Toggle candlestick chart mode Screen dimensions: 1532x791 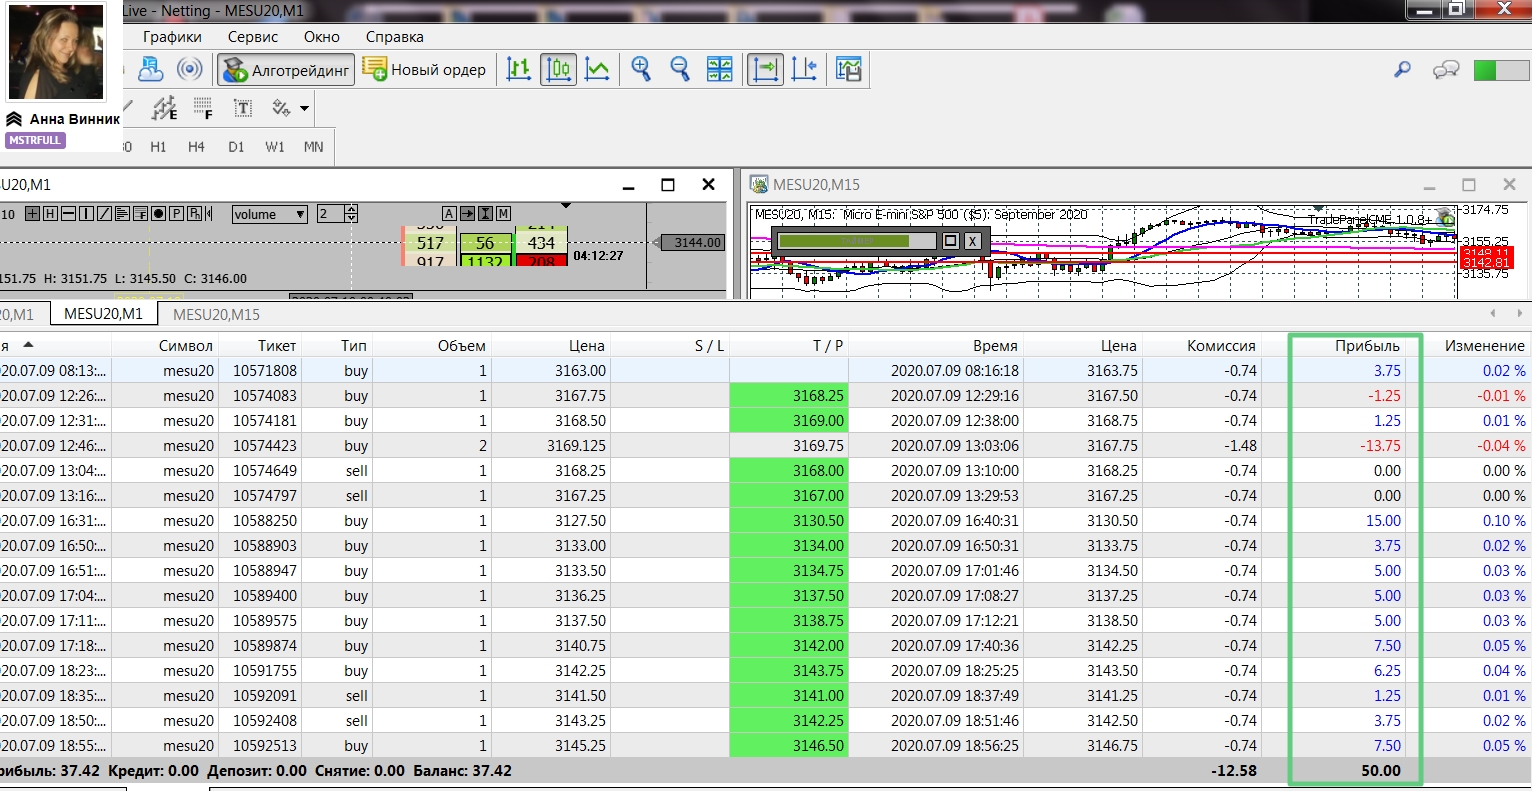pyautogui.click(x=558, y=69)
